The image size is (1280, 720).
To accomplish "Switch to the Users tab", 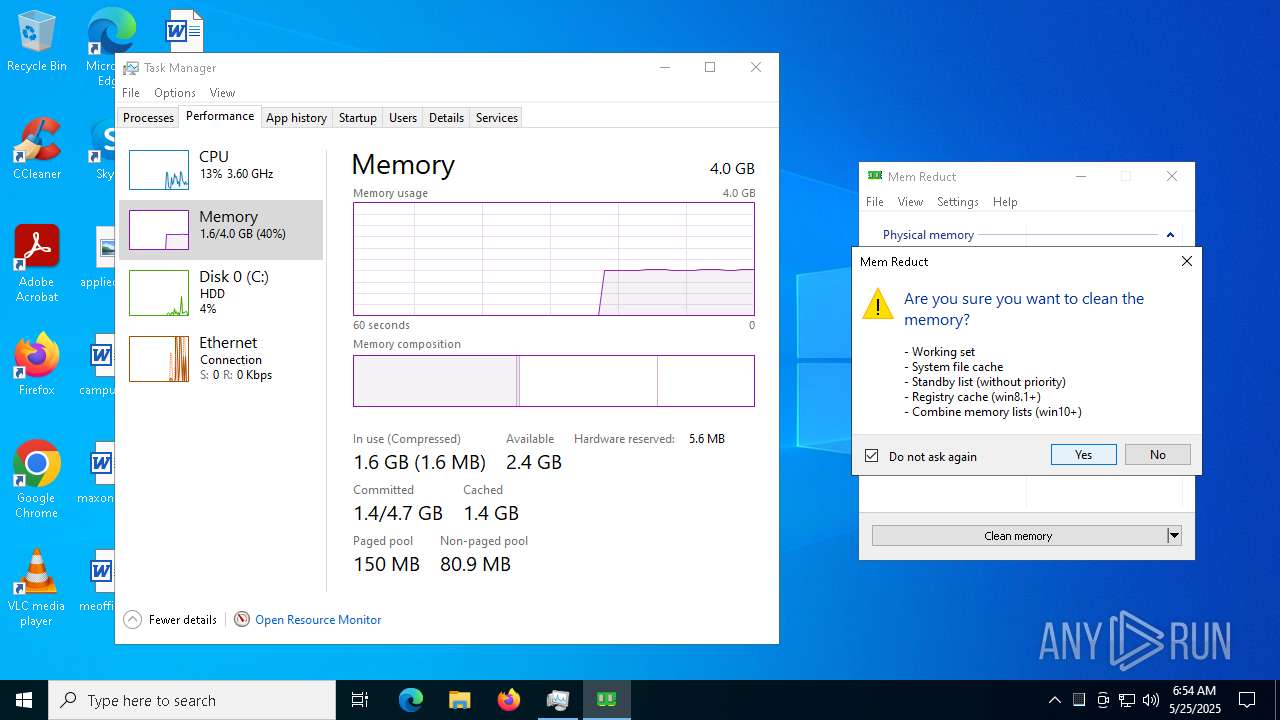I will pyautogui.click(x=403, y=118).
